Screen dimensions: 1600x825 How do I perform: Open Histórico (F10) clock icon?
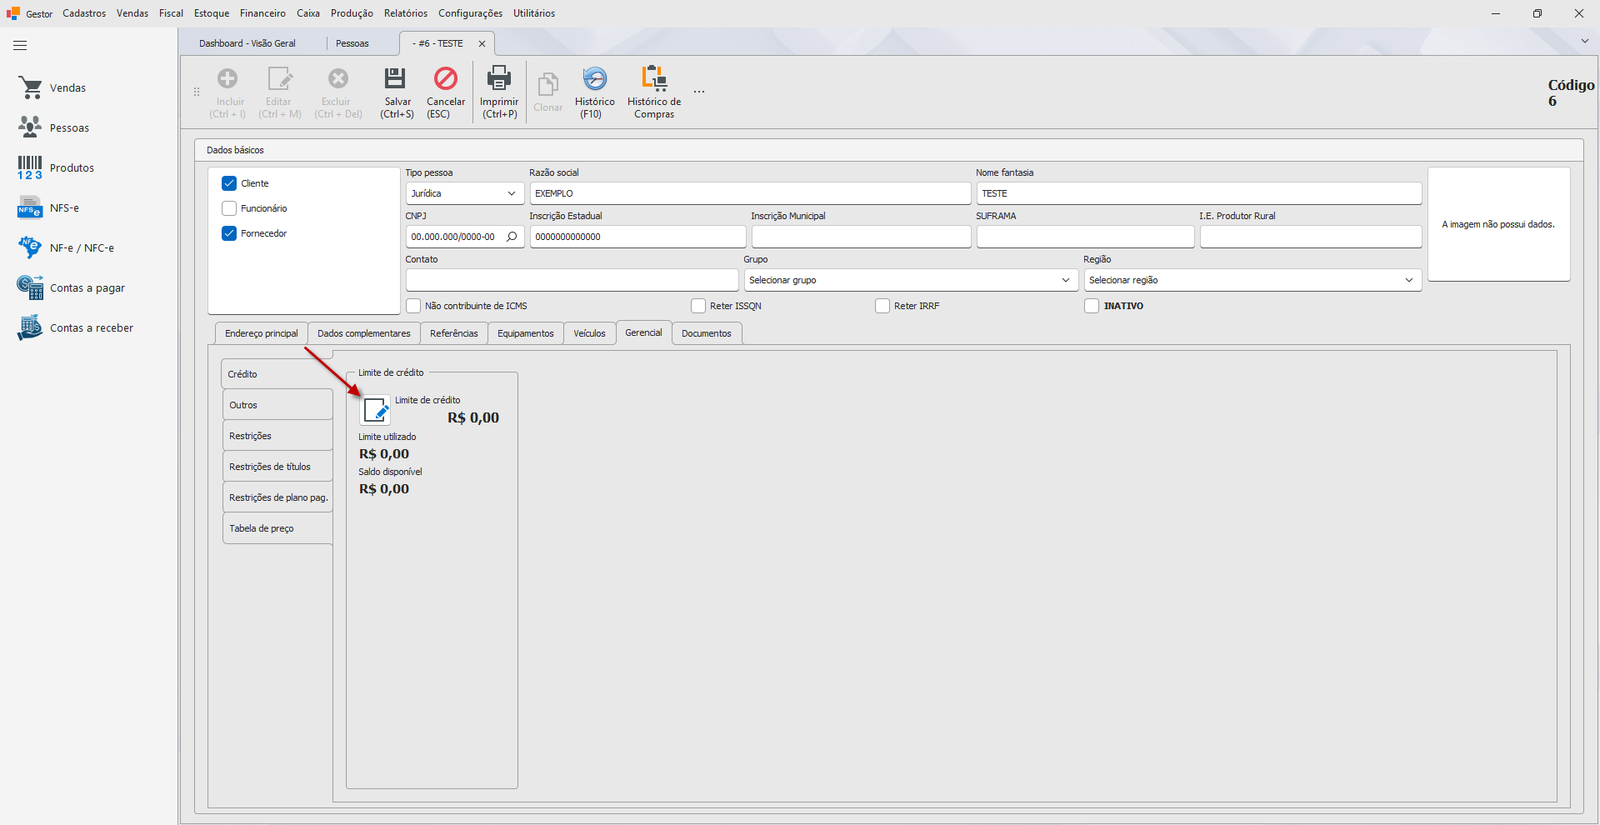tap(594, 78)
